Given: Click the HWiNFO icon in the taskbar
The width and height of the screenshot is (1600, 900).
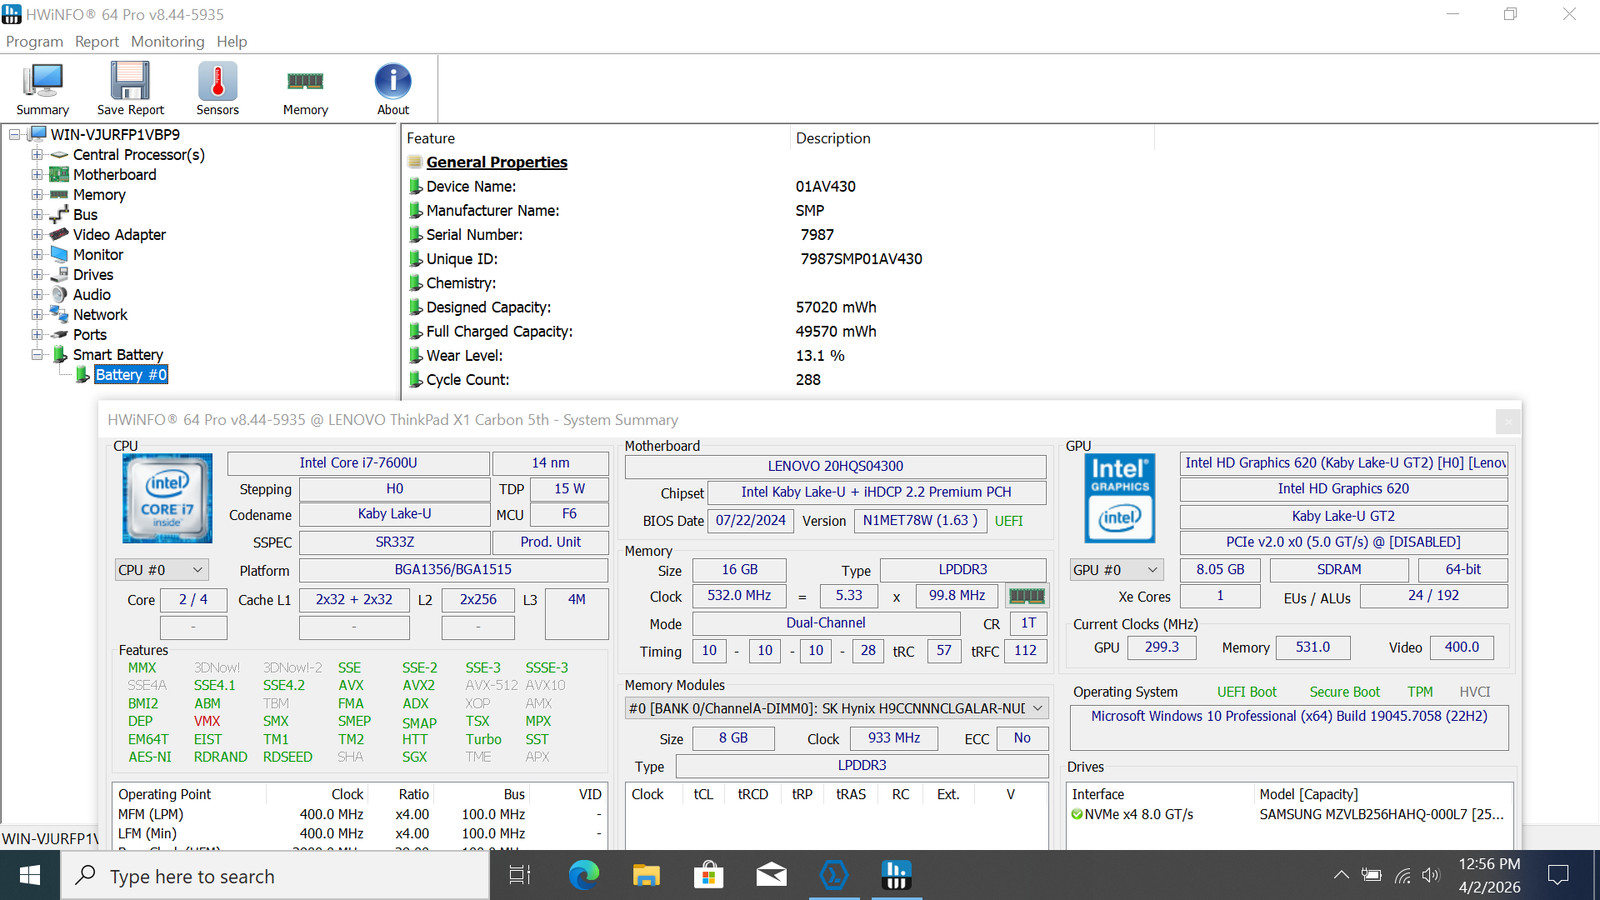Looking at the screenshot, I should pyautogui.click(x=897, y=875).
